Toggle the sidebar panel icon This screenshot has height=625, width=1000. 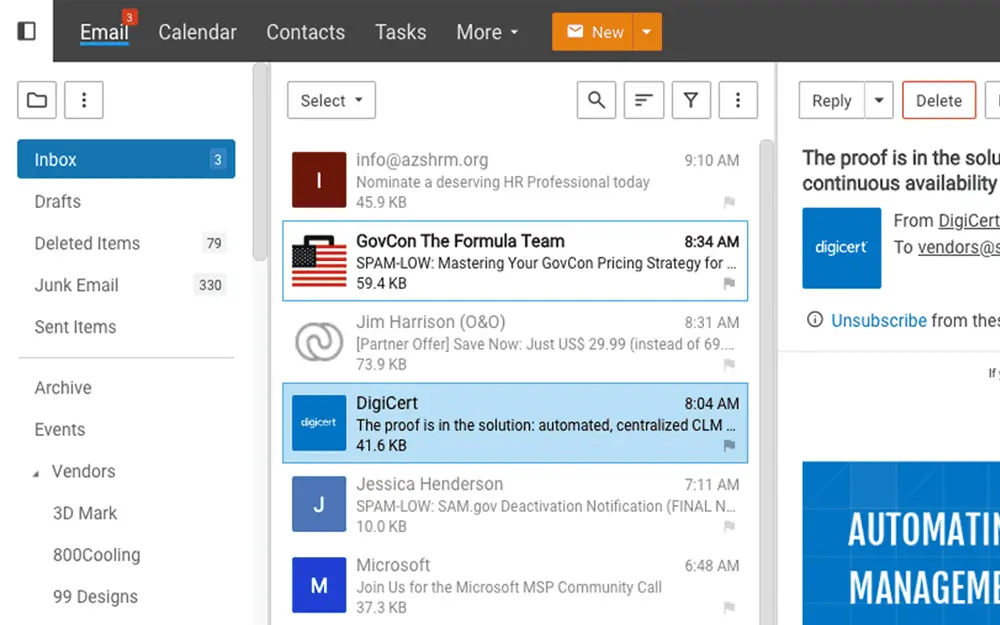pos(26,31)
